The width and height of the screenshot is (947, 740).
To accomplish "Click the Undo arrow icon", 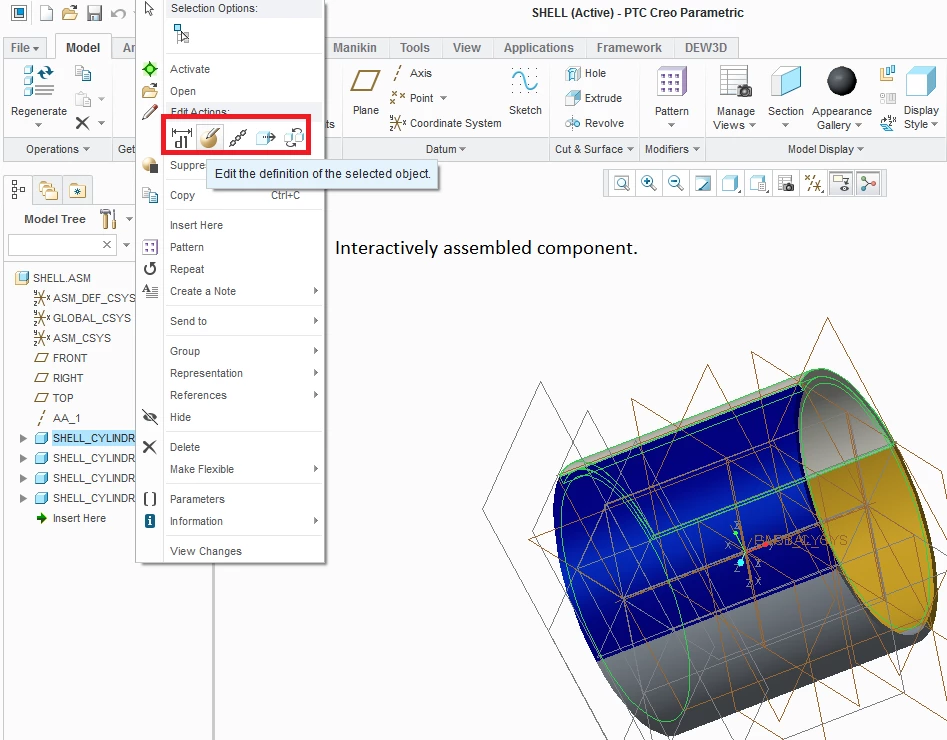I will click(x=118, y=13).
